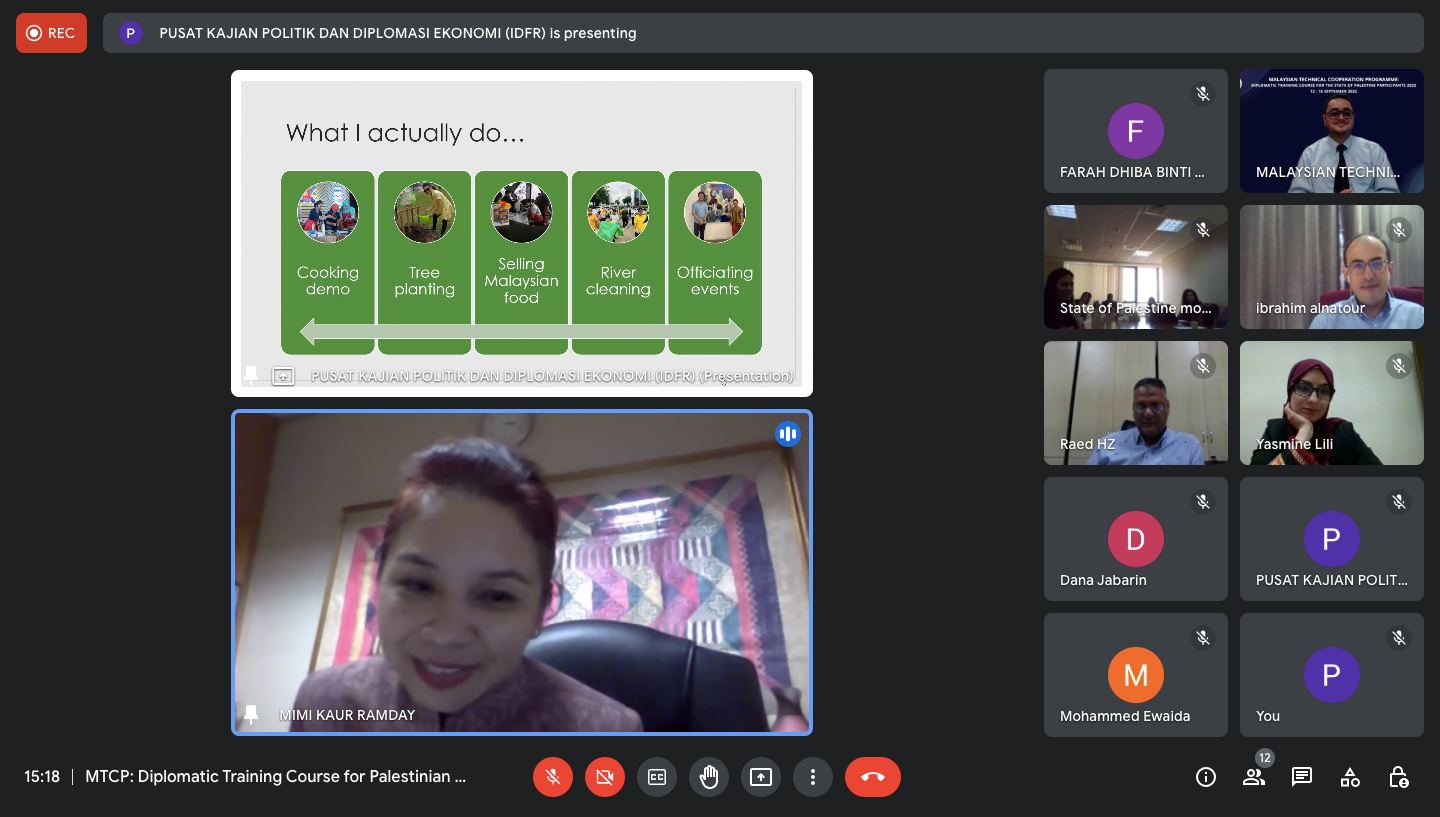Open the Activities panel
The width and height of the screenshot is (1440, 817).
coord(1350,777)
